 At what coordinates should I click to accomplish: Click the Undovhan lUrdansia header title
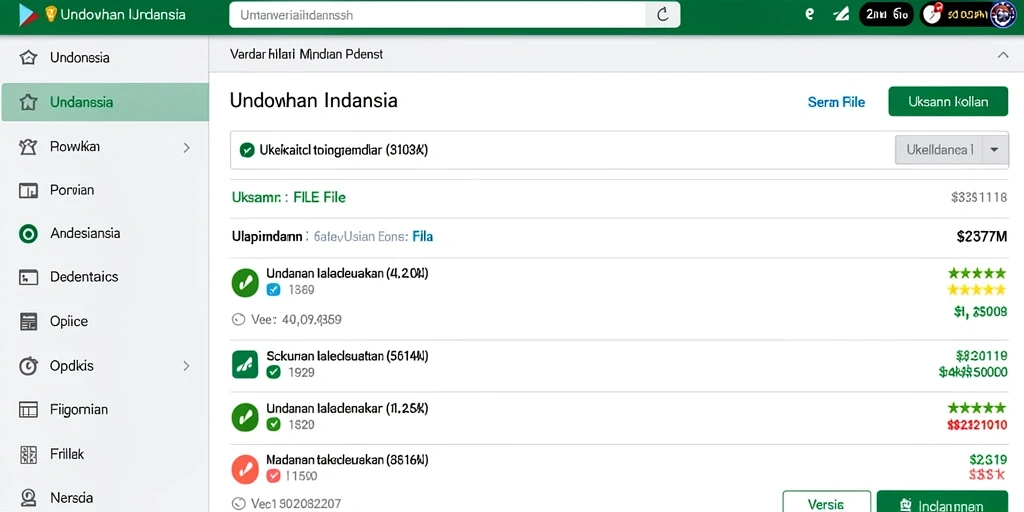[123, 14]
